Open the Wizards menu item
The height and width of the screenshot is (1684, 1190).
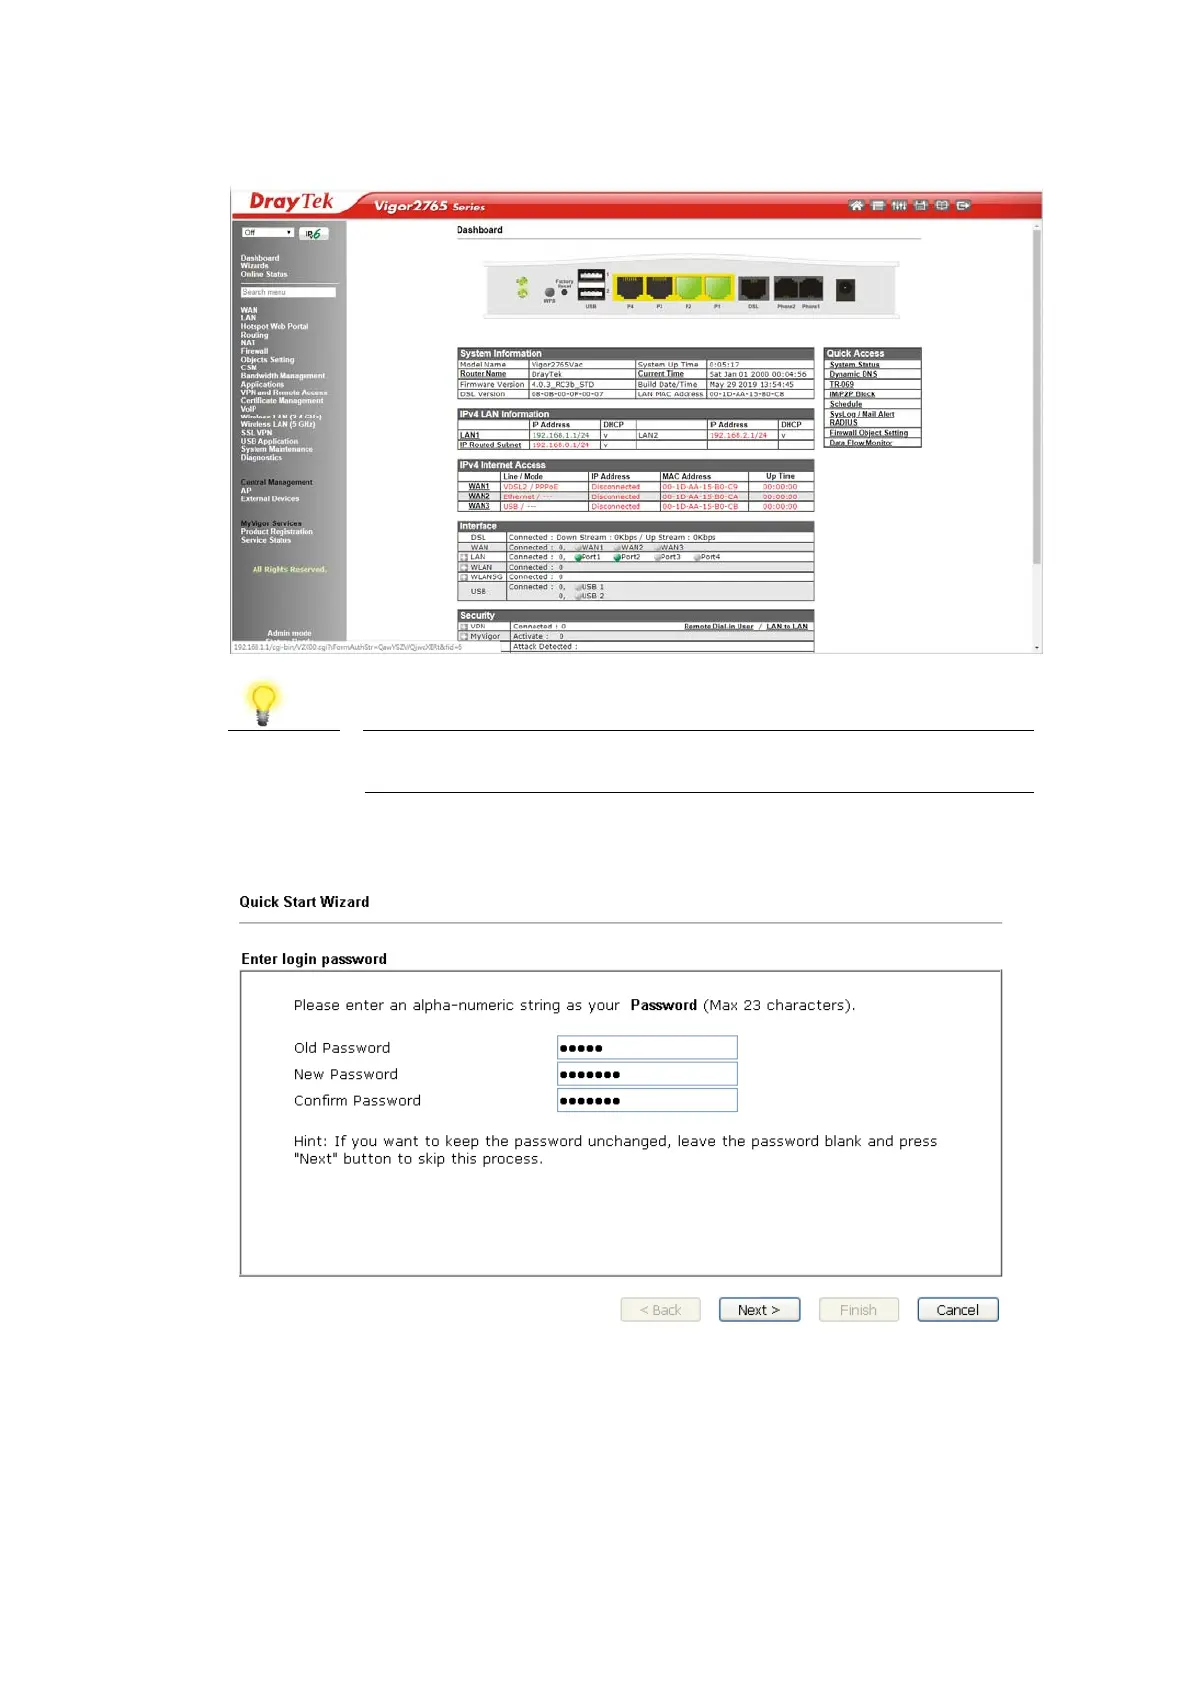[x=254, y=266]
